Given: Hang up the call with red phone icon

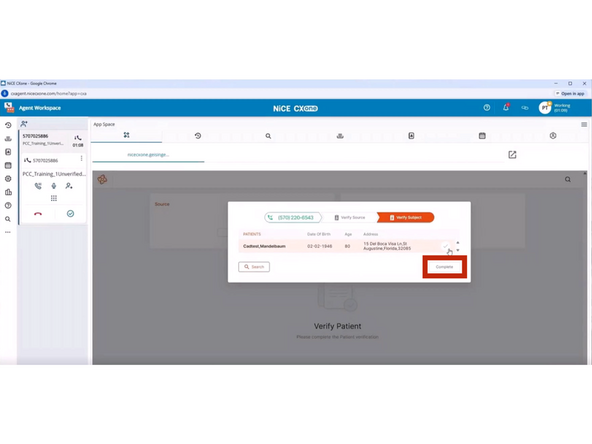Looking at the screenshot, I should pos(38,214).
